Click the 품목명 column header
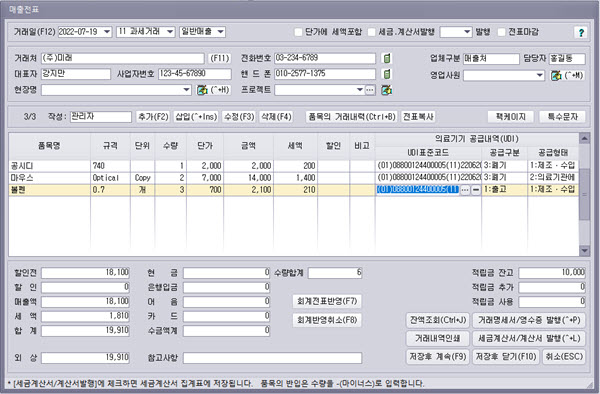This screenshot has height=394, width=600. (x=49, y=146)
